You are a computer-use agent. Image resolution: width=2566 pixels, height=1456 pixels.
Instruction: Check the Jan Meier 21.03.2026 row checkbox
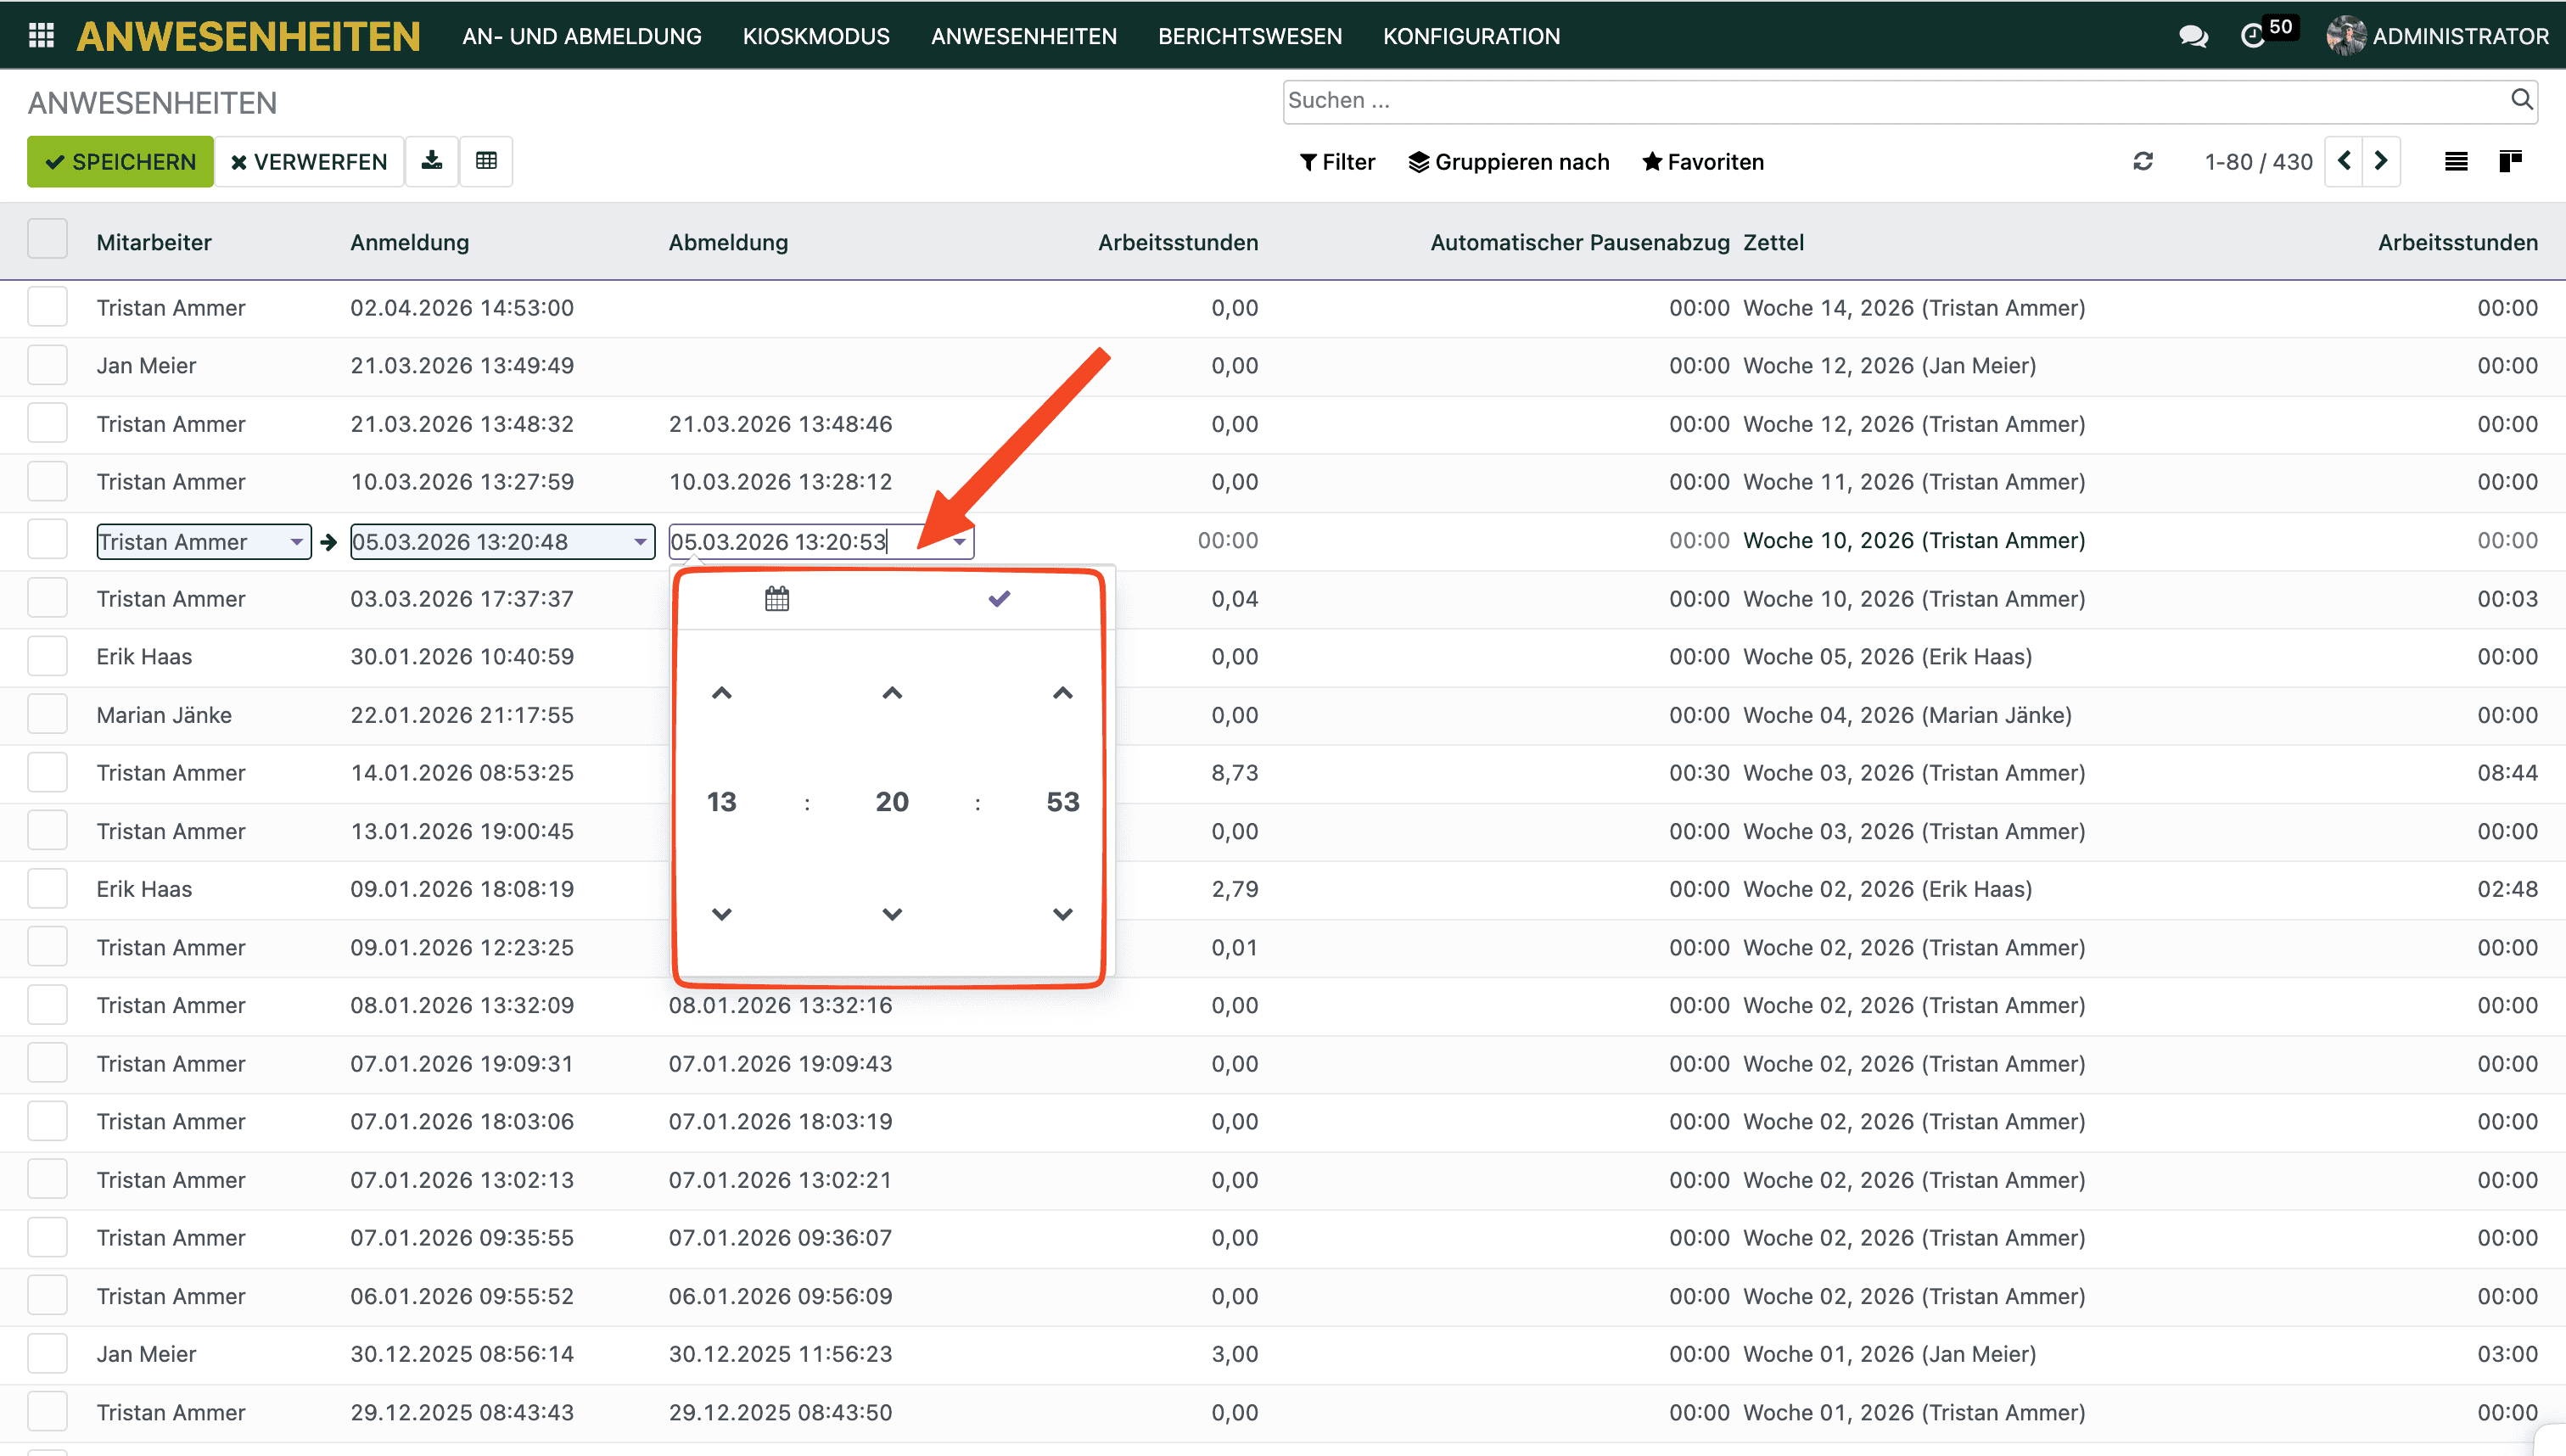pyautogui.click(x=48, y=366)
